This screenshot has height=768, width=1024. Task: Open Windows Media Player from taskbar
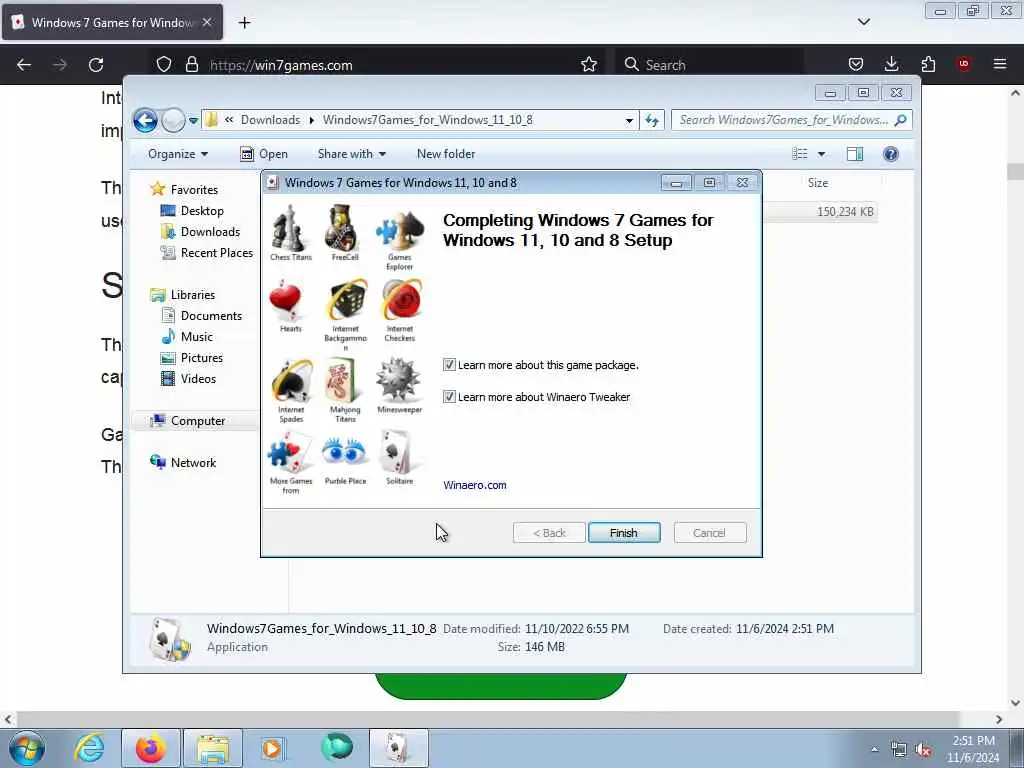click(x=272, y=748)
